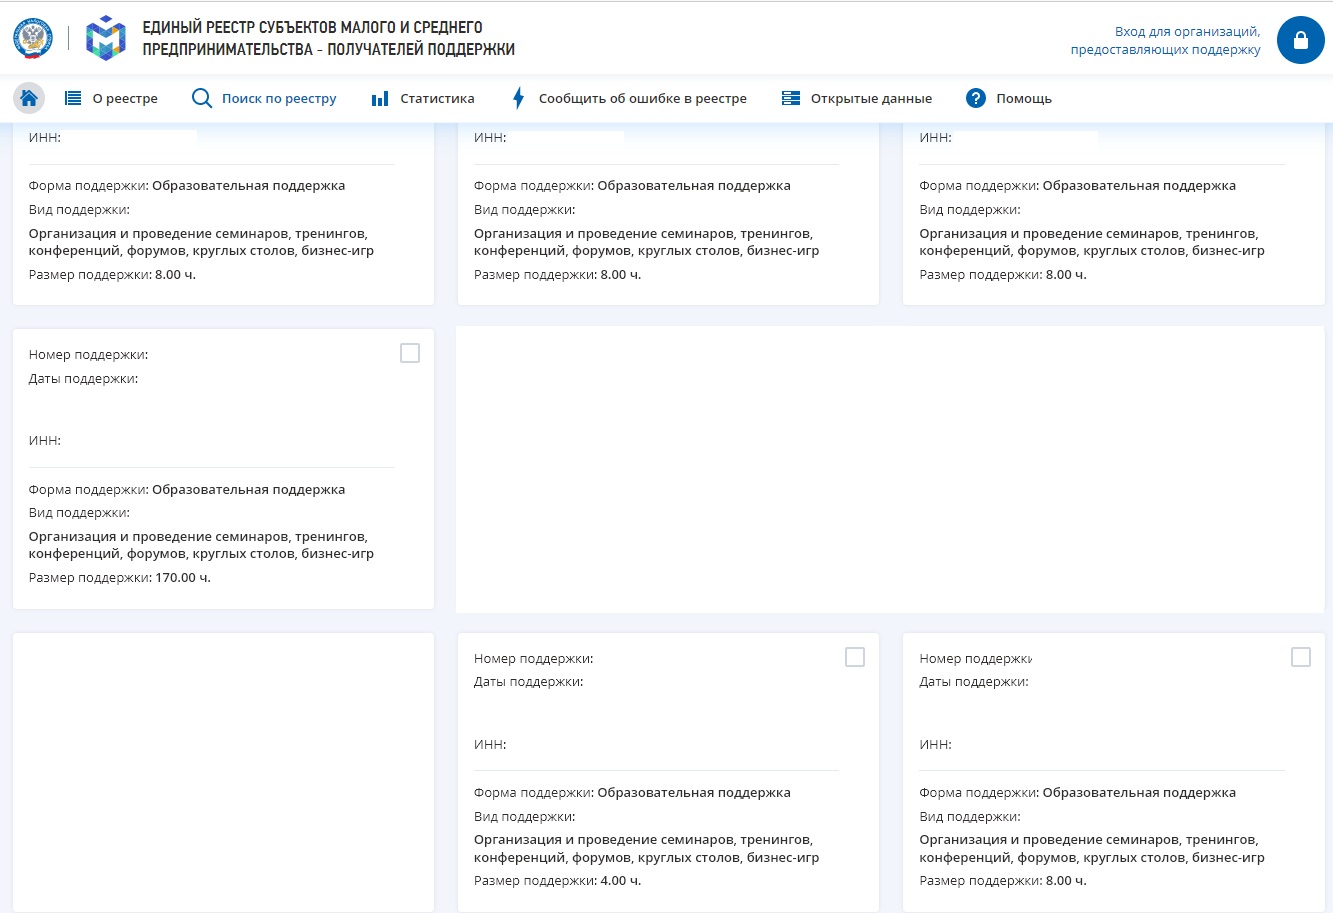Viewport: 1333px width, 913px height.
Task: Check the box on the bottom-right 8.00 ч. card
Action: click(x=1301, y=657)
